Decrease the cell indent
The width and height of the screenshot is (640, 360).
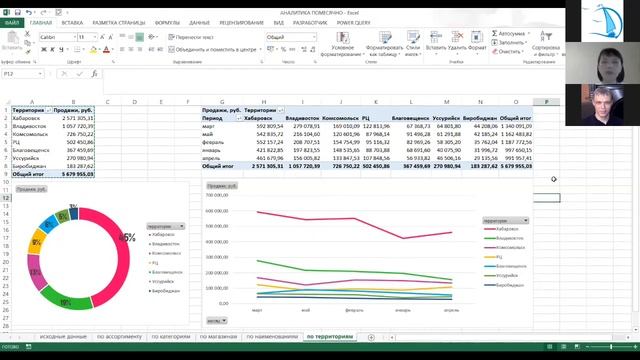click(151, 49)
